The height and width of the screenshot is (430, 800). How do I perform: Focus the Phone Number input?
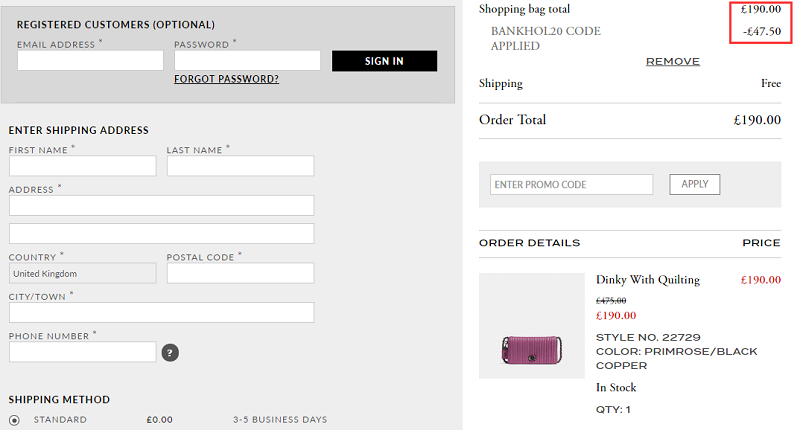[x=82, y=352]
